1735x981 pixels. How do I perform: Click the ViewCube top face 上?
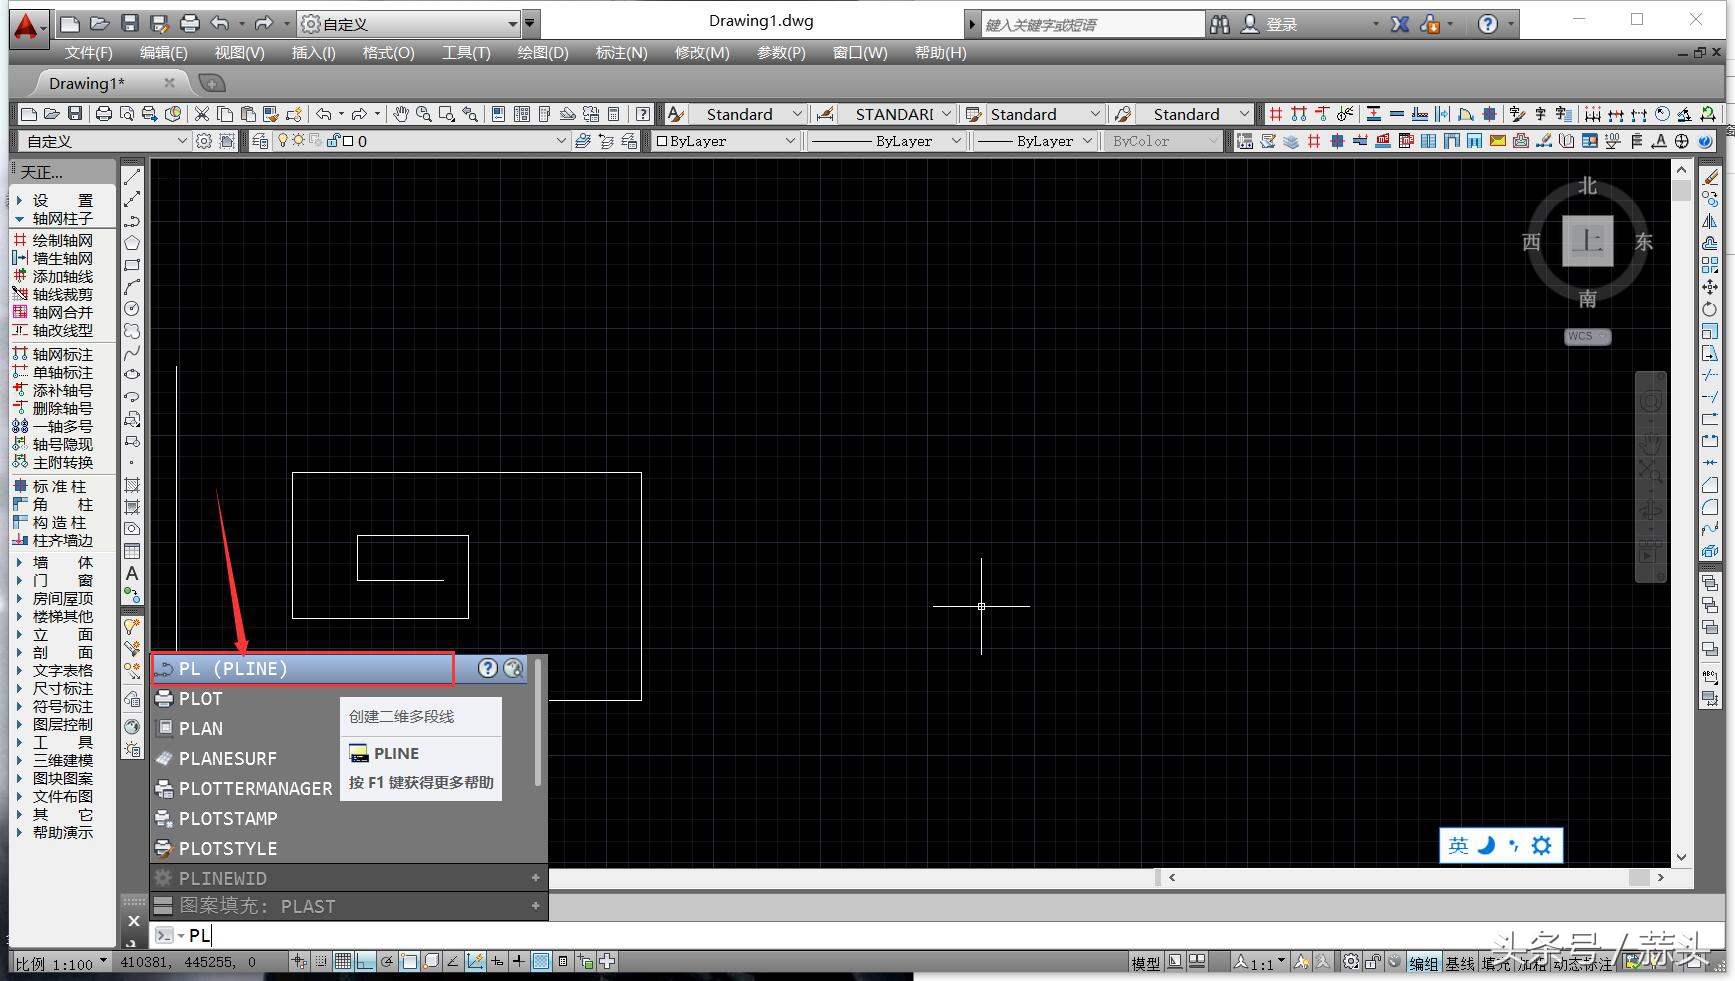click(x=1587, y=241)
